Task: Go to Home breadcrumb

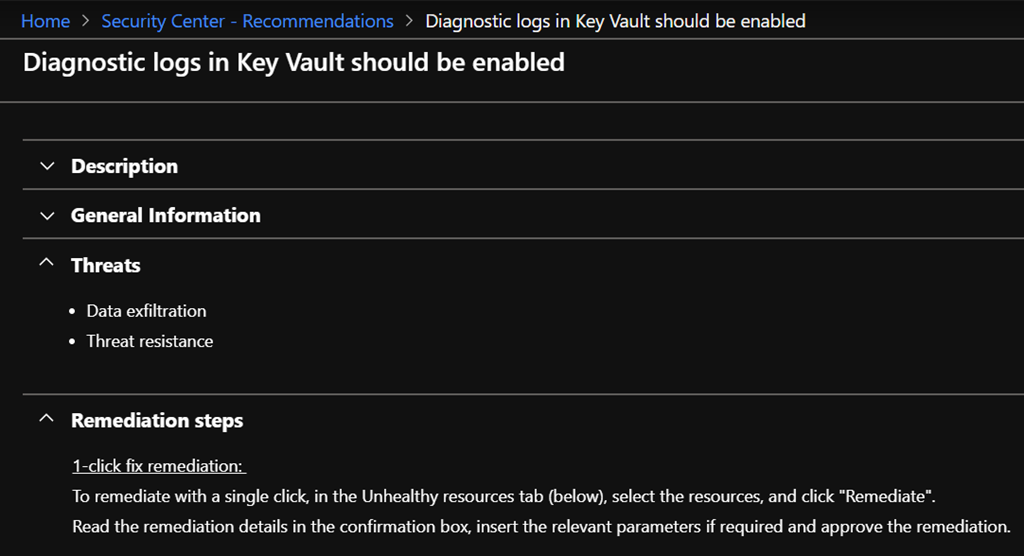Action: pos(45,21)
